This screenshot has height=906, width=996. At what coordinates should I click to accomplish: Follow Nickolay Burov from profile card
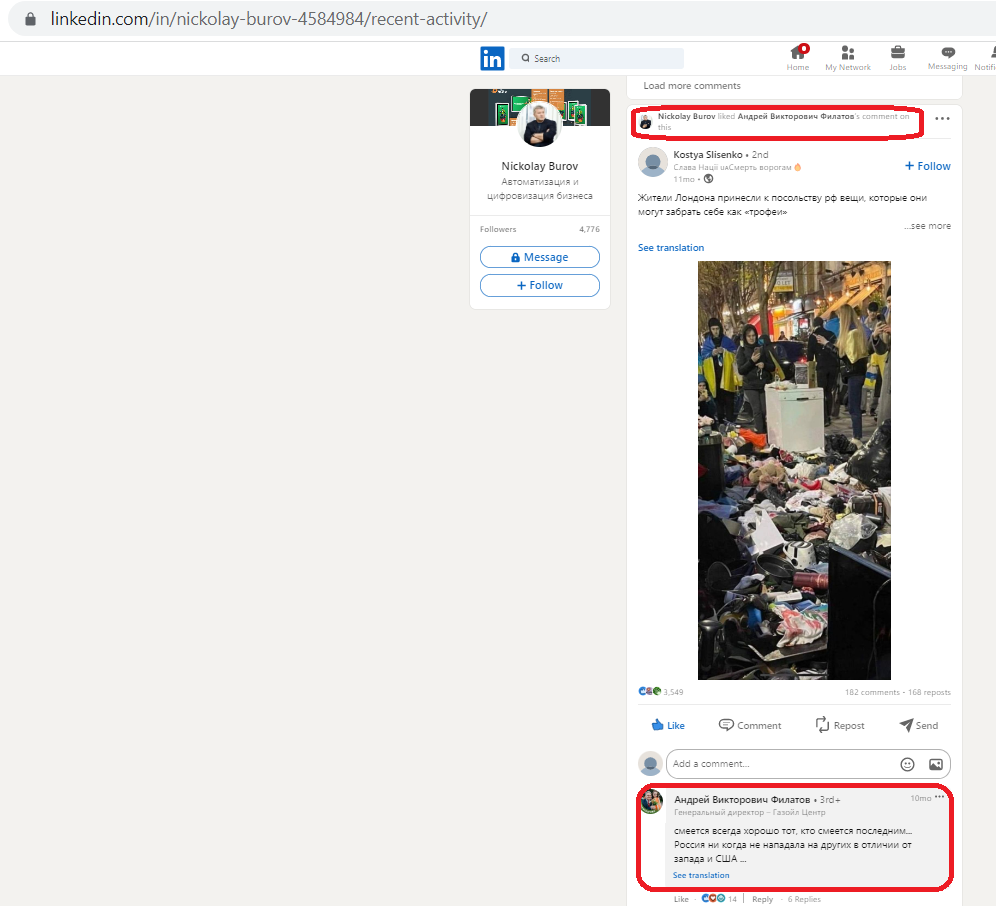click(540, 285)
